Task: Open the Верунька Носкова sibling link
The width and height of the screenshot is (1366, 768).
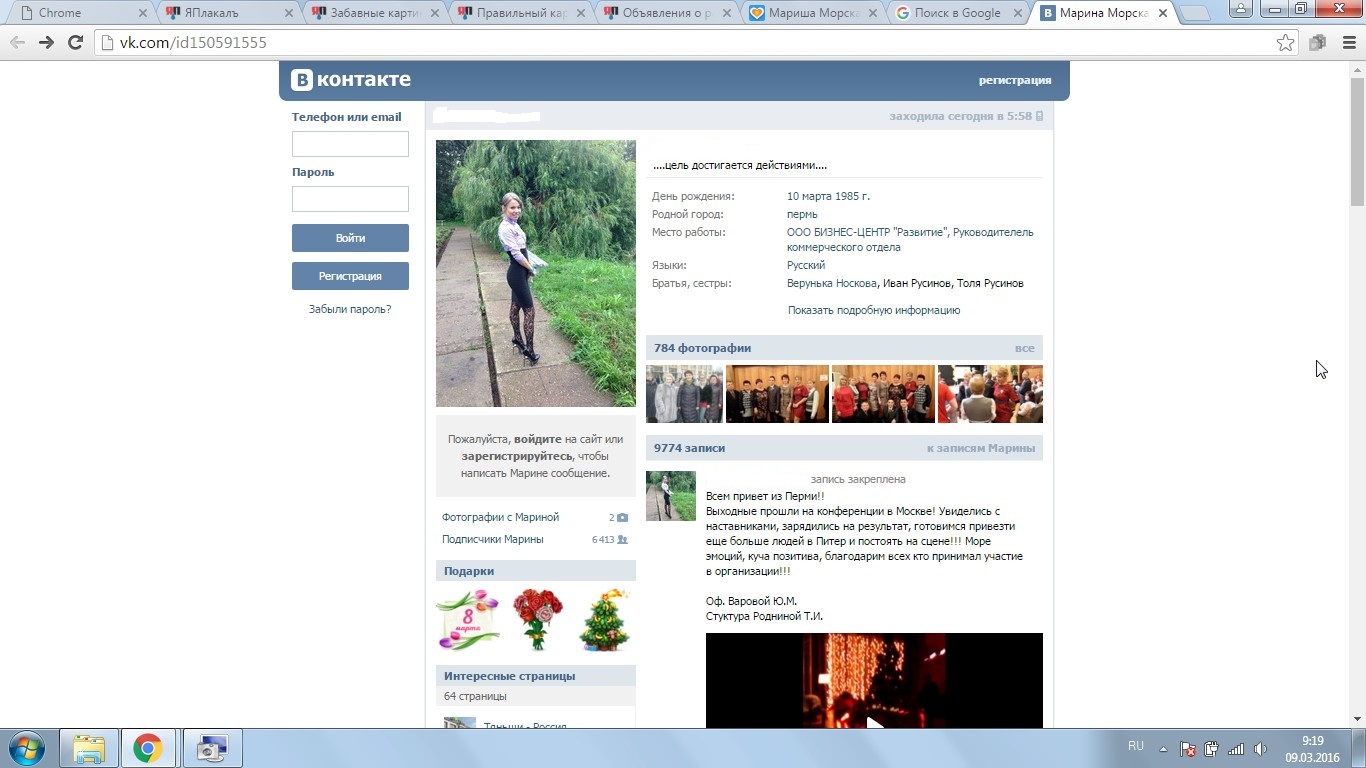Action: pos(833,283)
